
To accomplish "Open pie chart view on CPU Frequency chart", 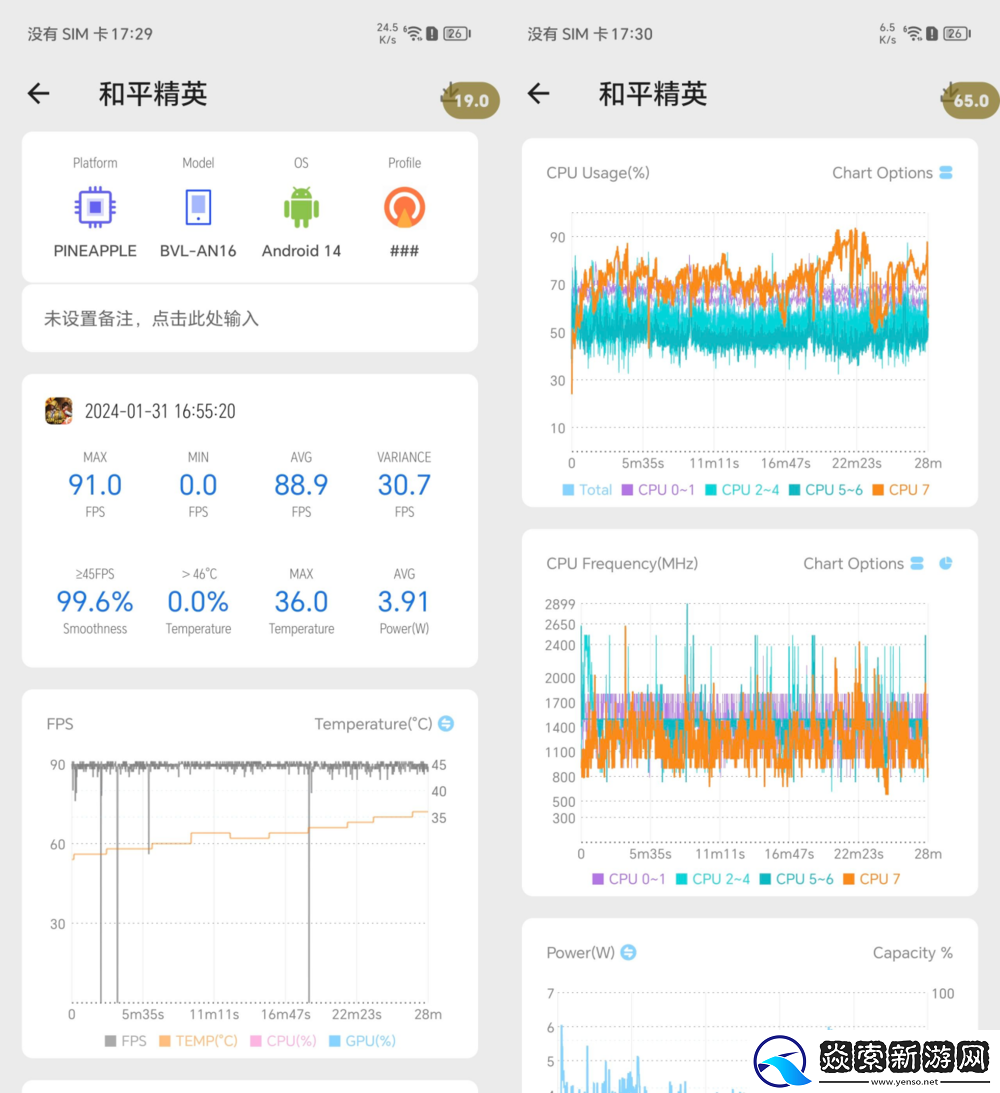I will [944, 563].
